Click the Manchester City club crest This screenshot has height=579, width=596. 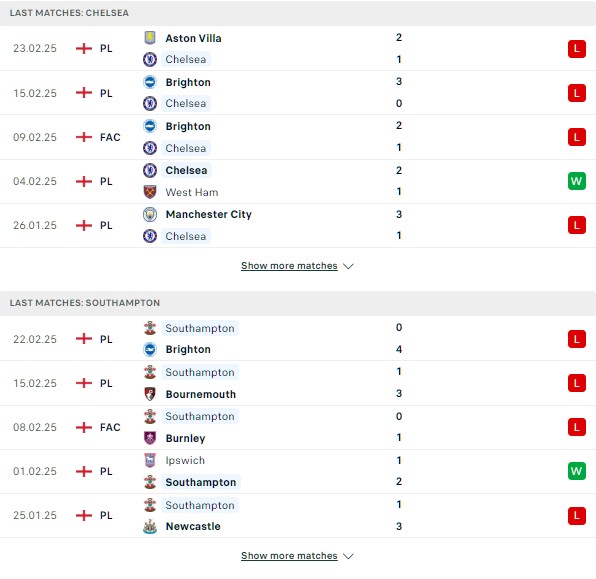[150, 214]
